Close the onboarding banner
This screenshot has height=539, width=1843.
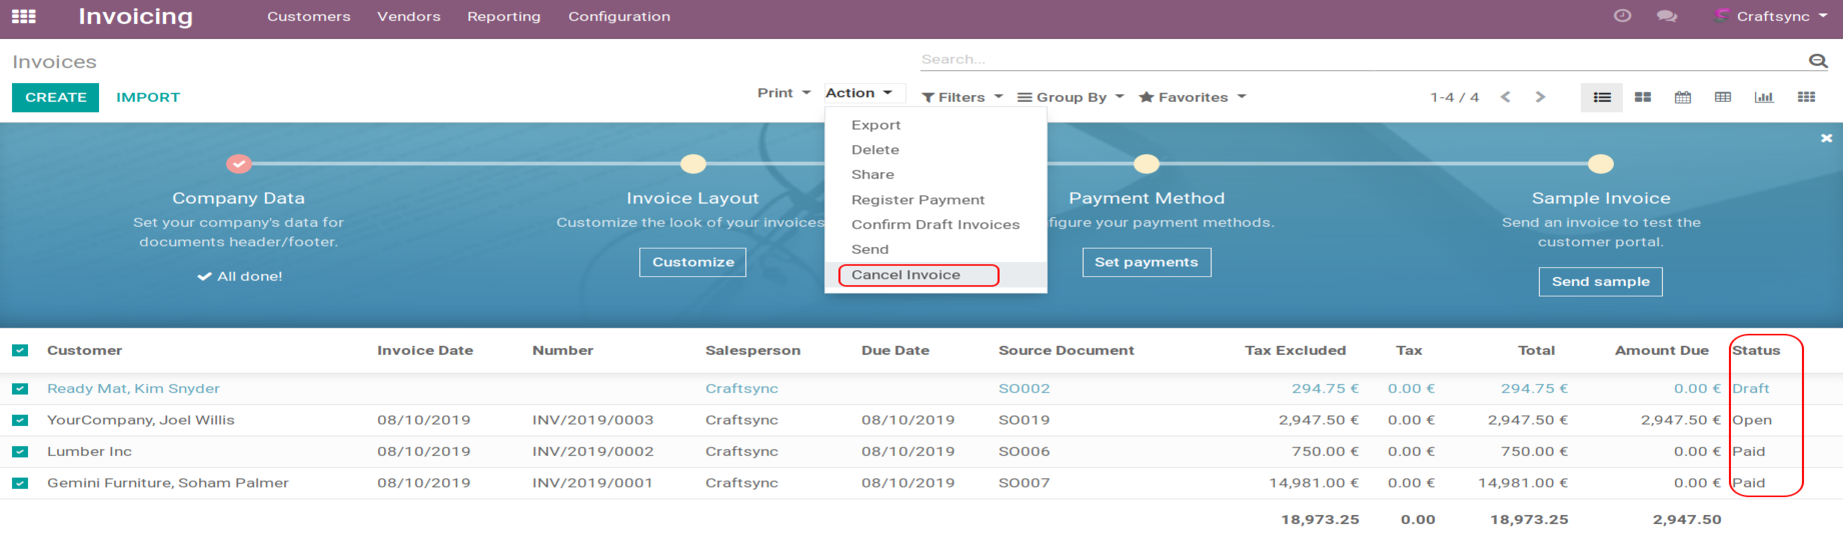(x=1826, y=138)
